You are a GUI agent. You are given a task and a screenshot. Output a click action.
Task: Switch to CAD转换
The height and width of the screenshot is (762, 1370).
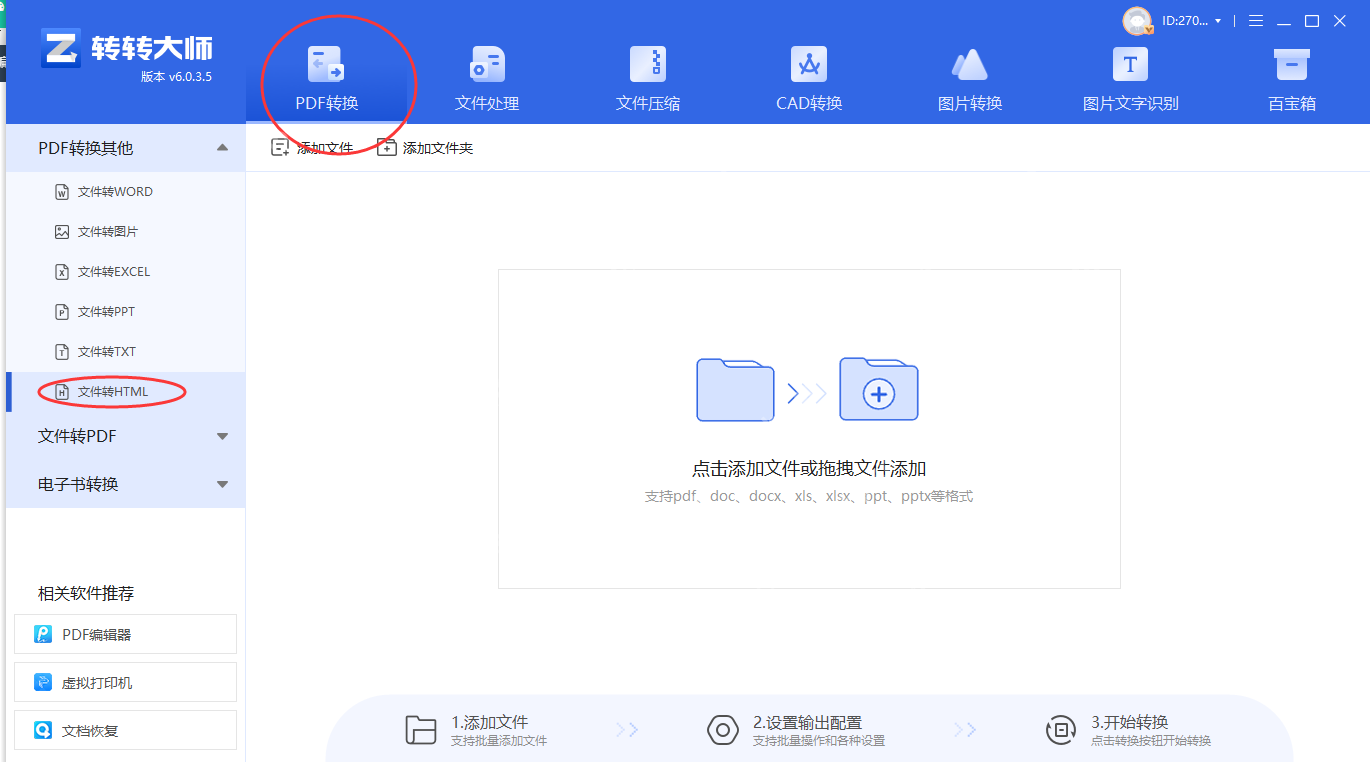pos(808,75)
